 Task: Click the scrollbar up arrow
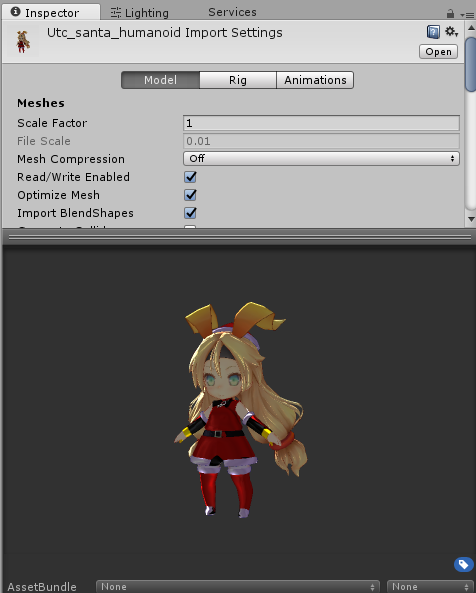471,28
